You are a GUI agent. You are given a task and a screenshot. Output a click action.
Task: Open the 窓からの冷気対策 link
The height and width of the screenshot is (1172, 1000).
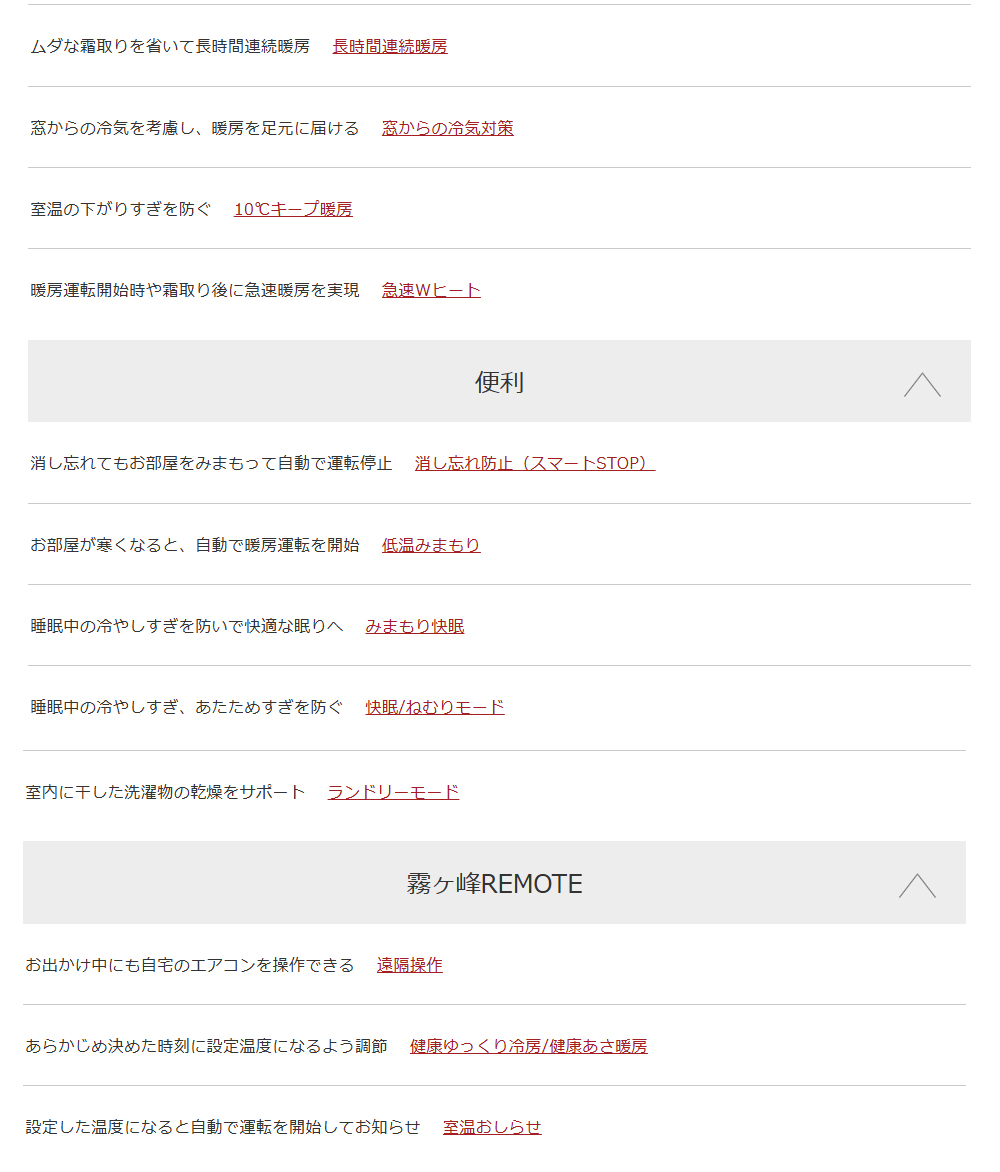point(448,128)
